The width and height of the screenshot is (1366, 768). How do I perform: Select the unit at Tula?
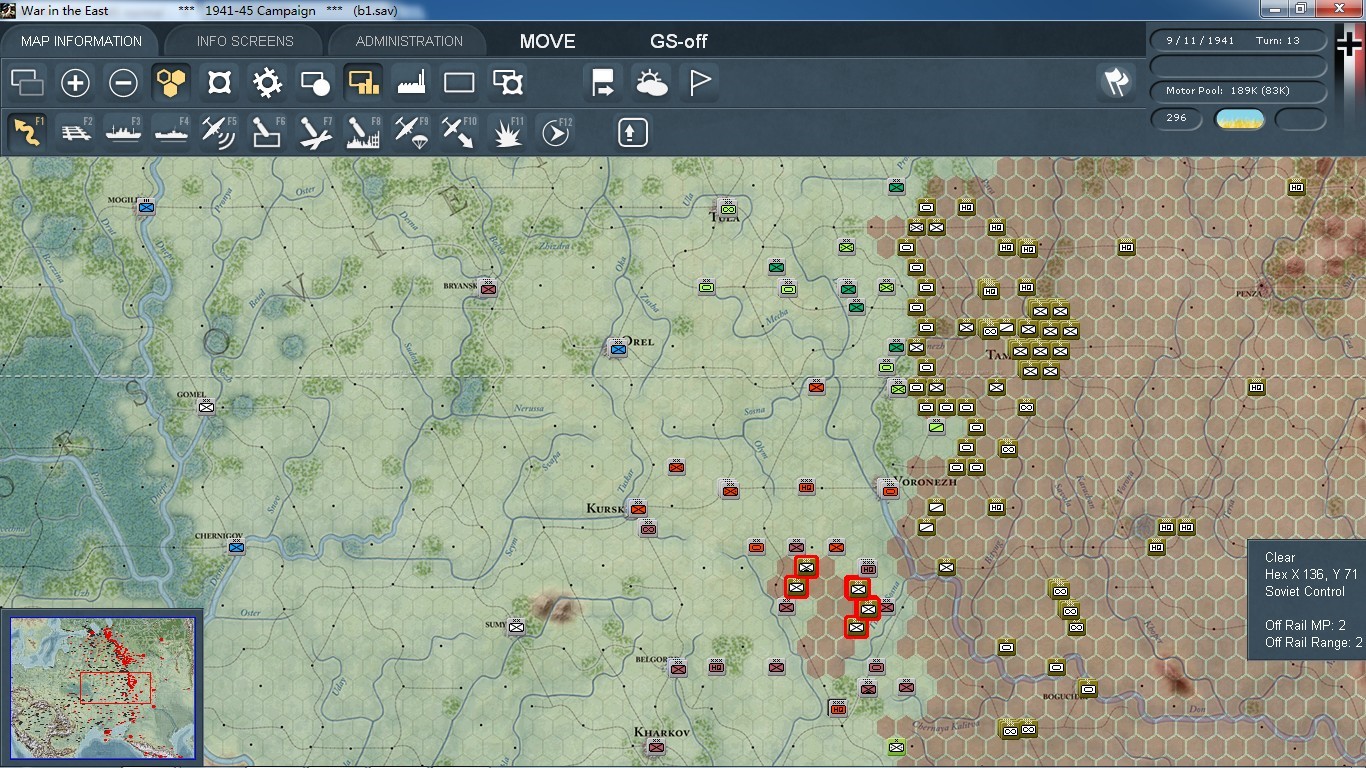click(727, 208)
